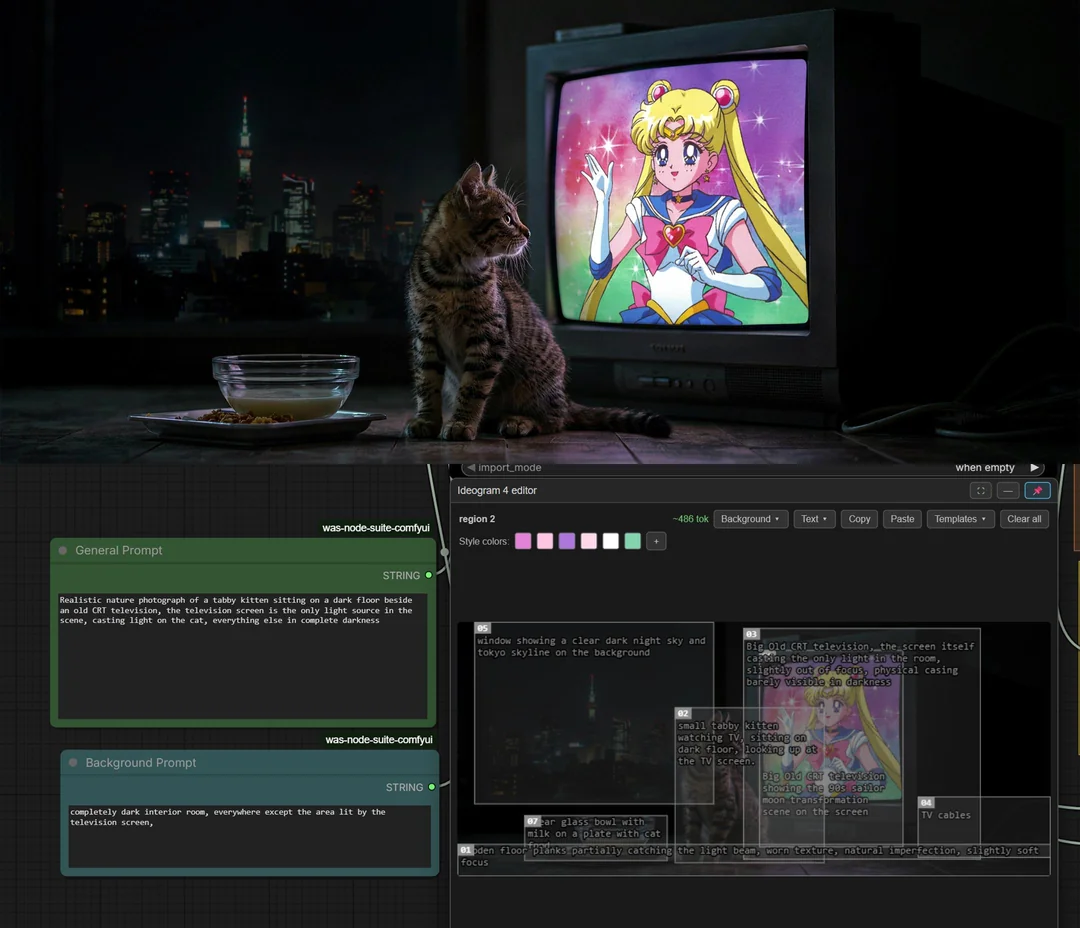1080x928 pixels.
Task: Select the 90s sailor moon screen region text
Action: coord(823,794)
